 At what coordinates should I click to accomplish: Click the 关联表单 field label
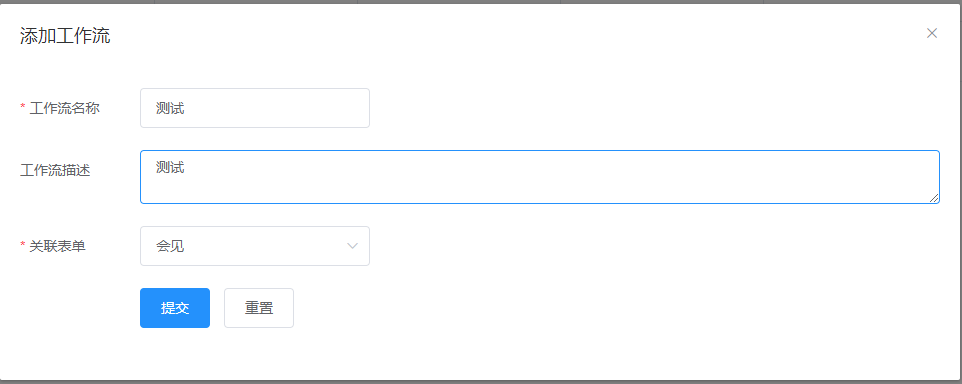point(58,247)
